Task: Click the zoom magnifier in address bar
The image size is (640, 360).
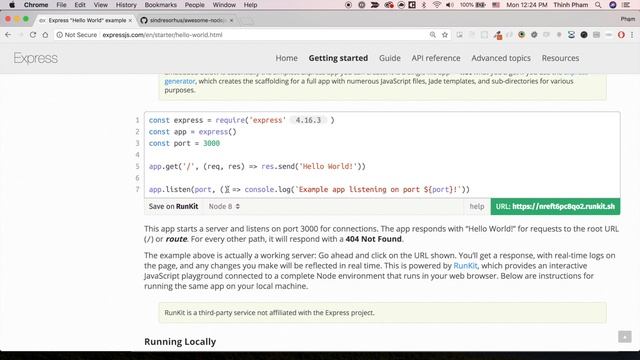Action: (x=433, y=35)
